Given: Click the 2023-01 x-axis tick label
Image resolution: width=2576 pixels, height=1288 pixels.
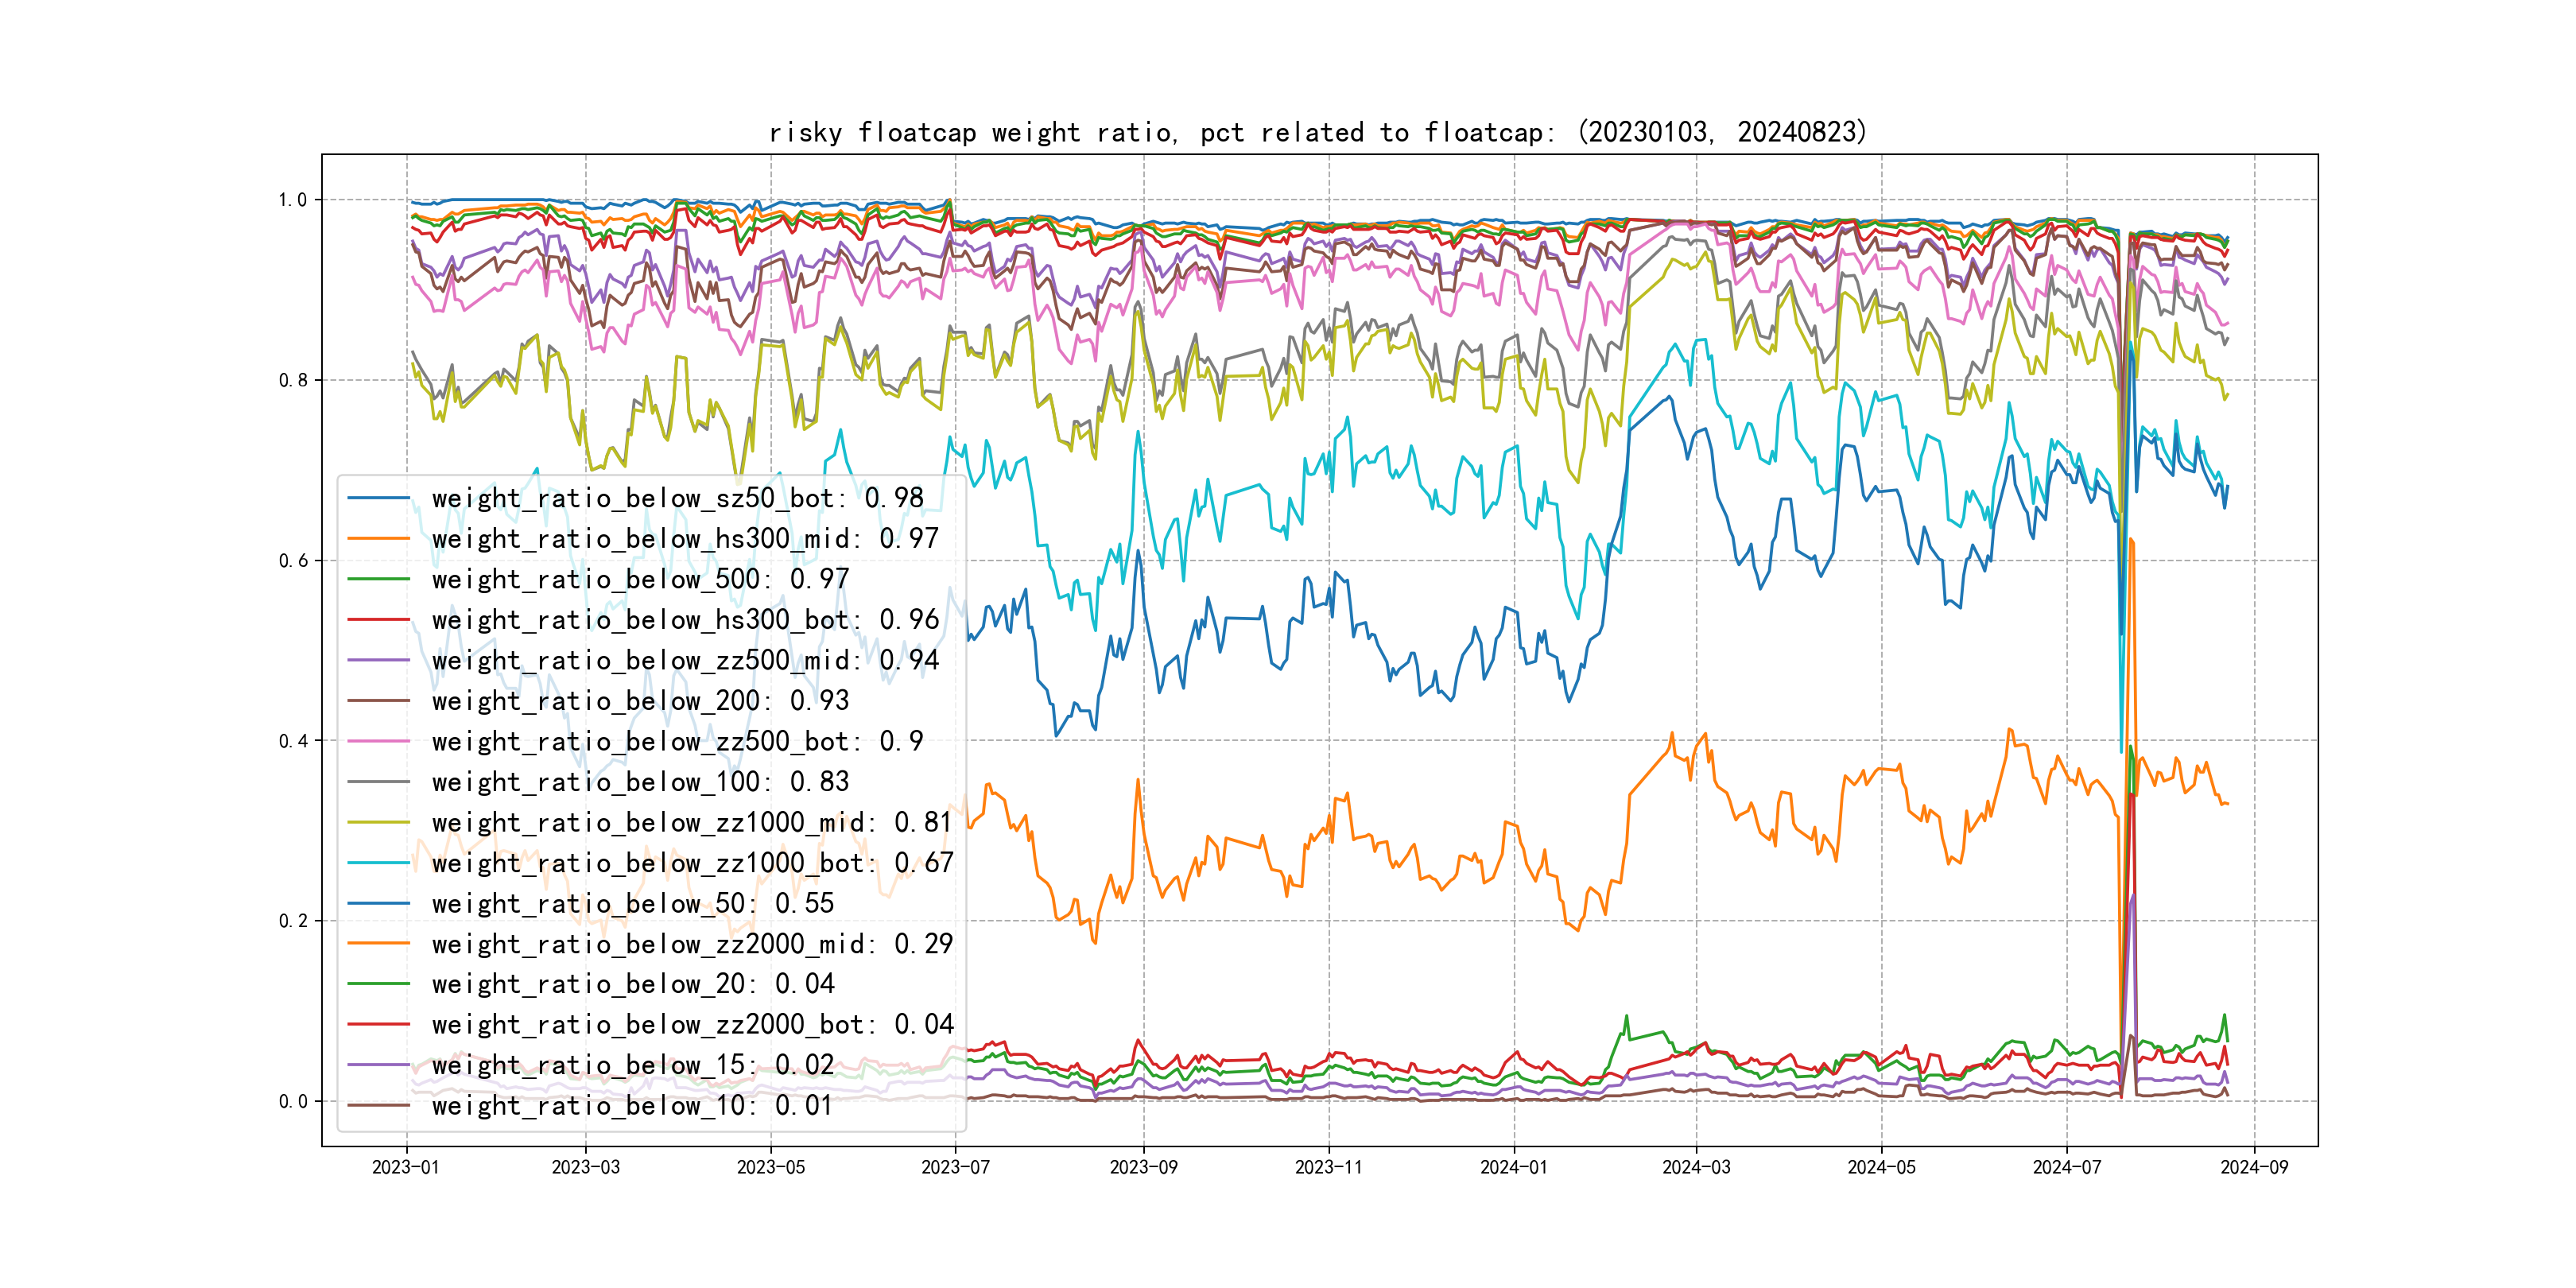Looking at the screenshot, I should point(405,1167).
